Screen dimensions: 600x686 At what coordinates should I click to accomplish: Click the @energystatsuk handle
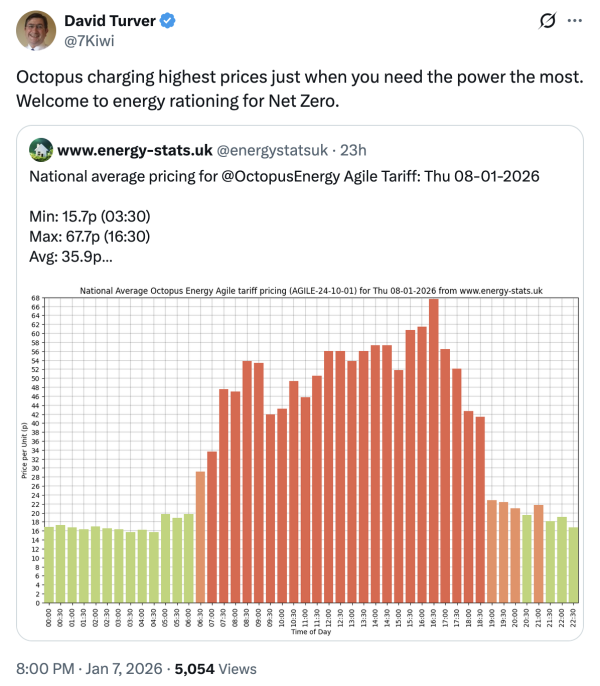coord(272,150)
